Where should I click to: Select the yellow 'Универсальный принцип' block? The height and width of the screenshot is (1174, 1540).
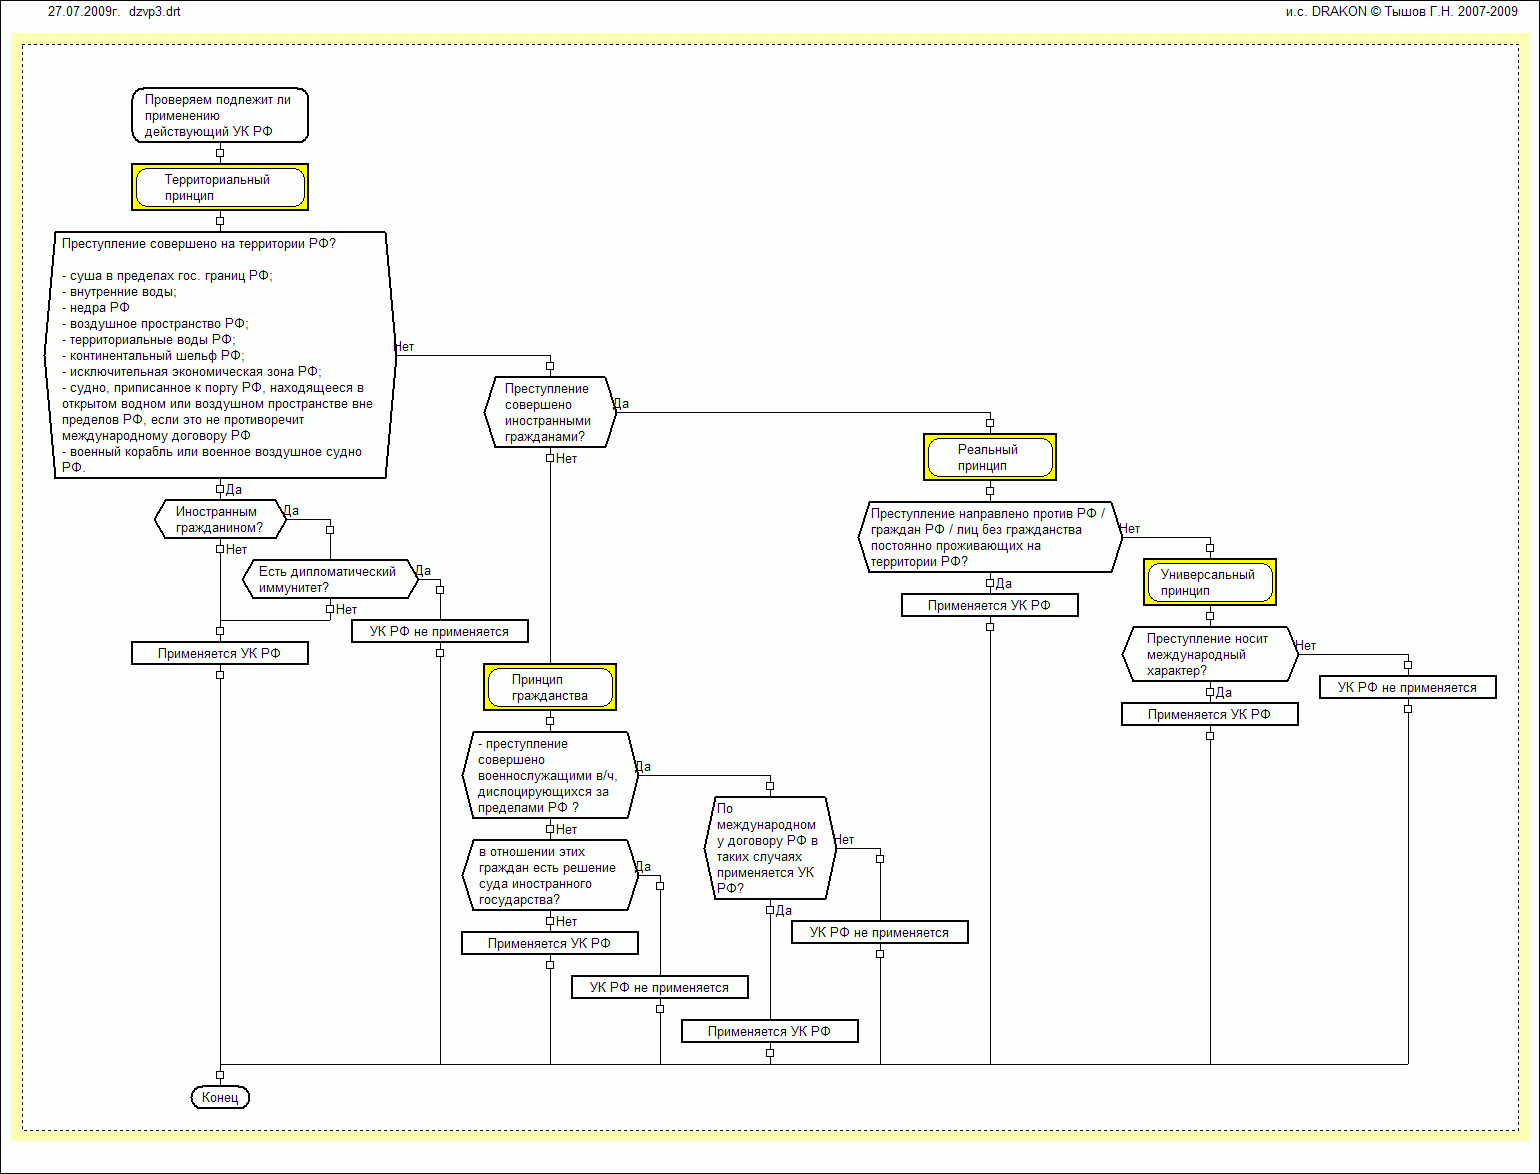[x=1209, y=583]
